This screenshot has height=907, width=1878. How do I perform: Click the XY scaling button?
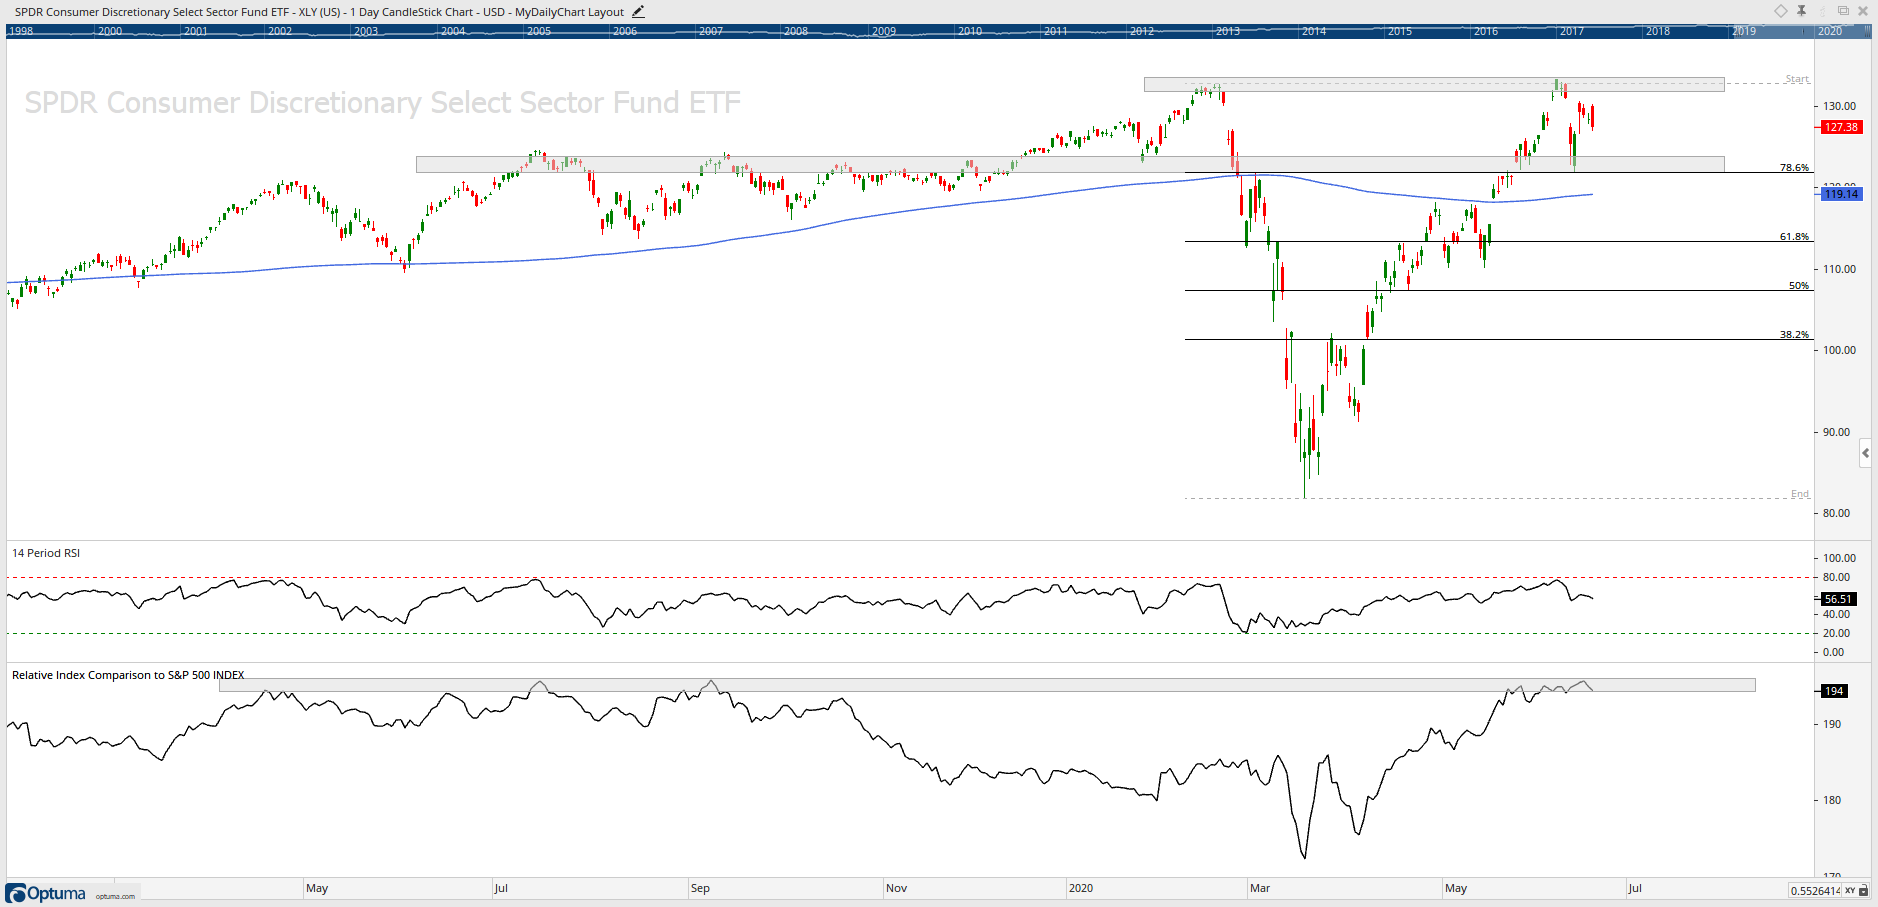tap(1850, 890)
